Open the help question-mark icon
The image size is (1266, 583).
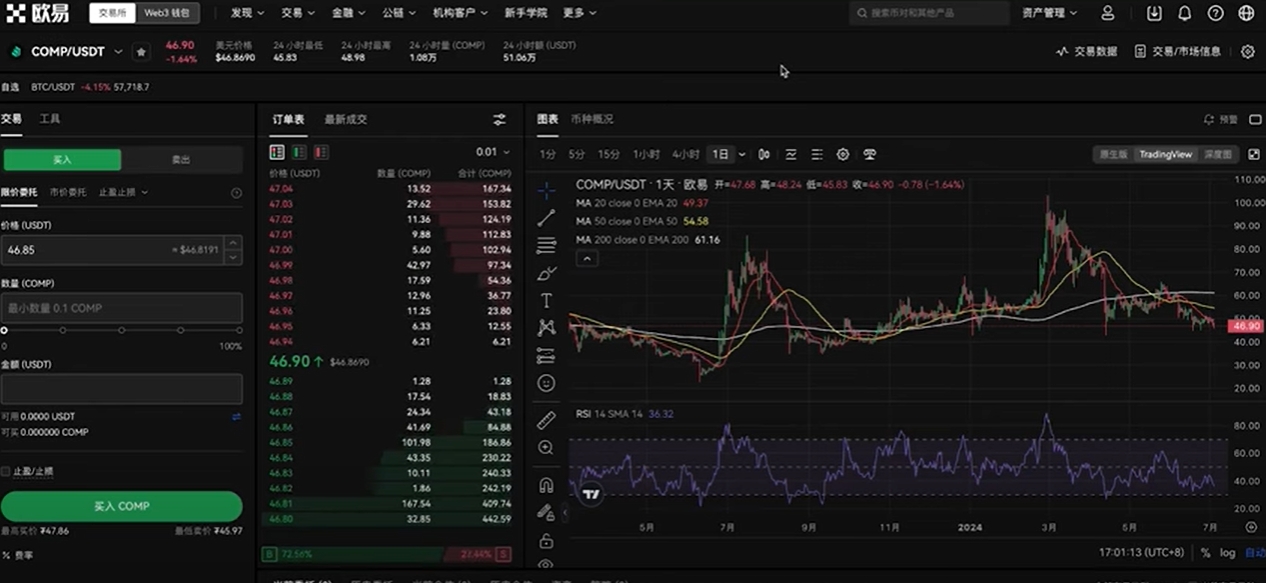coord(1215,13)
